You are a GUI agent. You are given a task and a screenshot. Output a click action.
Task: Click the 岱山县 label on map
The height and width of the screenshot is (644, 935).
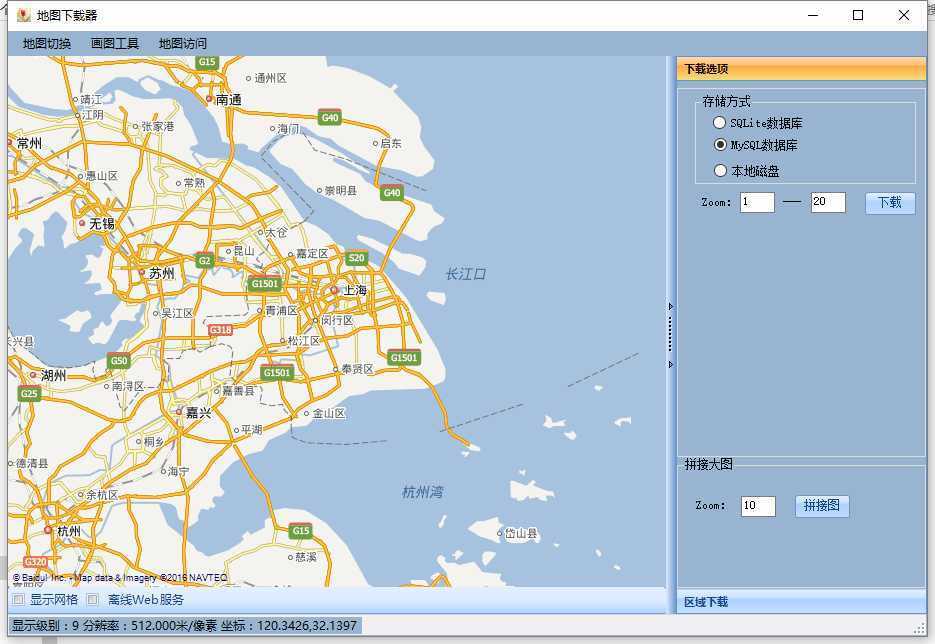[x=521, y=533]
